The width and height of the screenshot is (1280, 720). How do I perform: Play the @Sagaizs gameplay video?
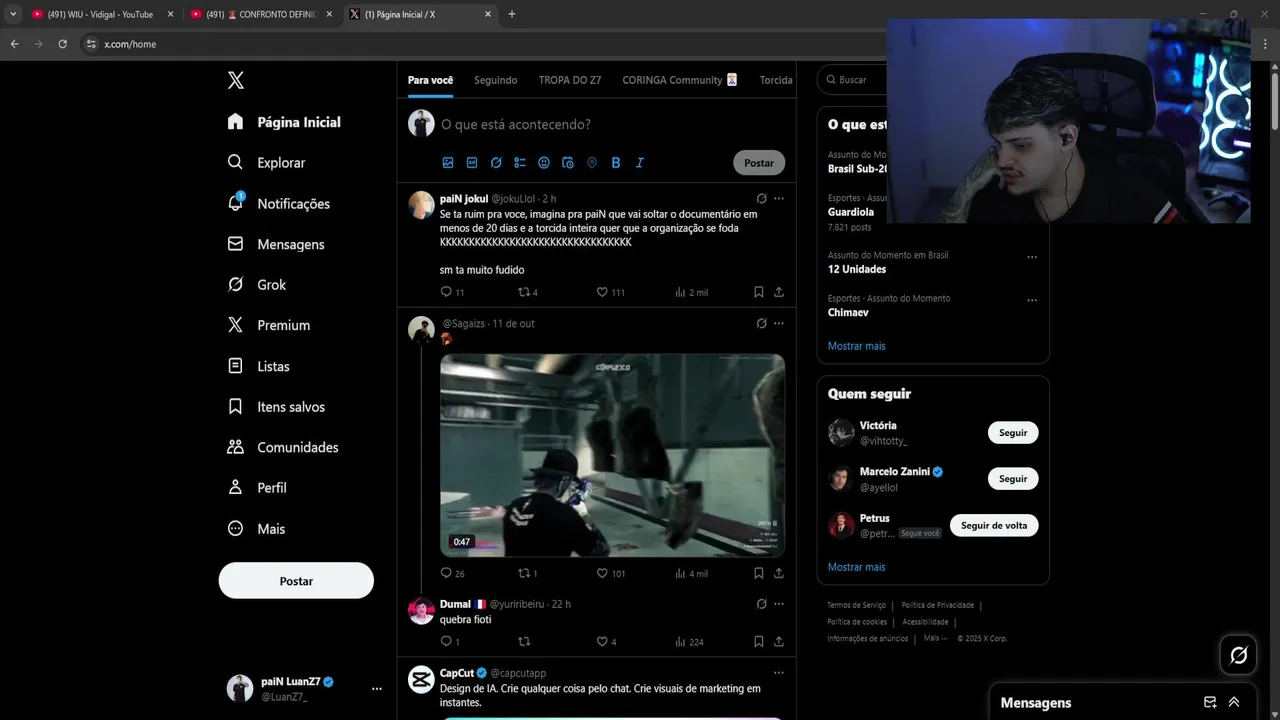pos(612,455)
